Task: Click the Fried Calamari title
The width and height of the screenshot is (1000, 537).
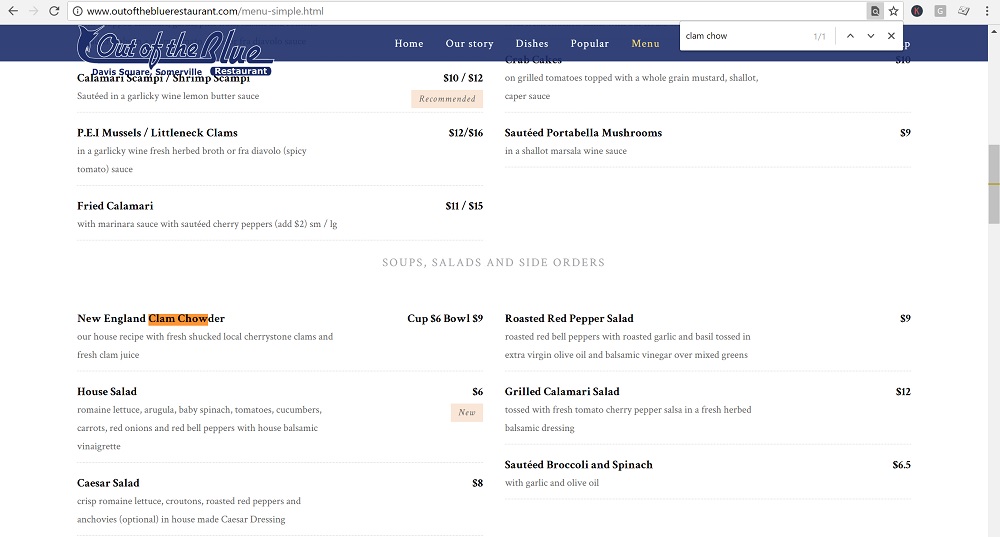Action: (115, 206)
